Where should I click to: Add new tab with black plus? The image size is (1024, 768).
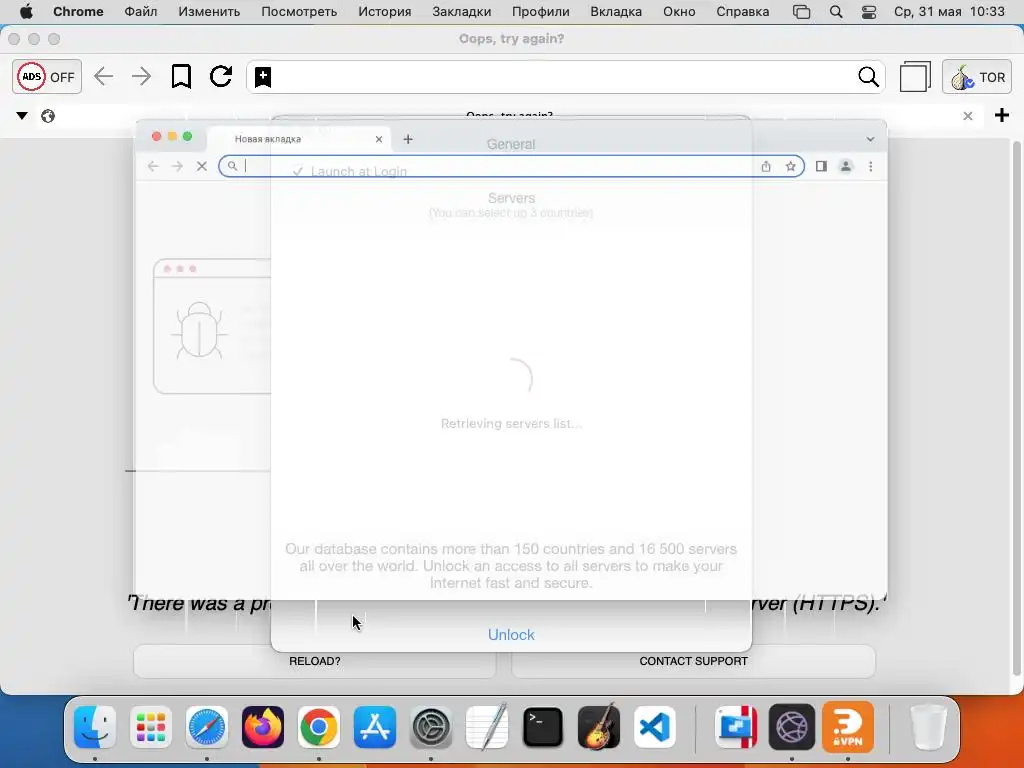point(1002,116)
